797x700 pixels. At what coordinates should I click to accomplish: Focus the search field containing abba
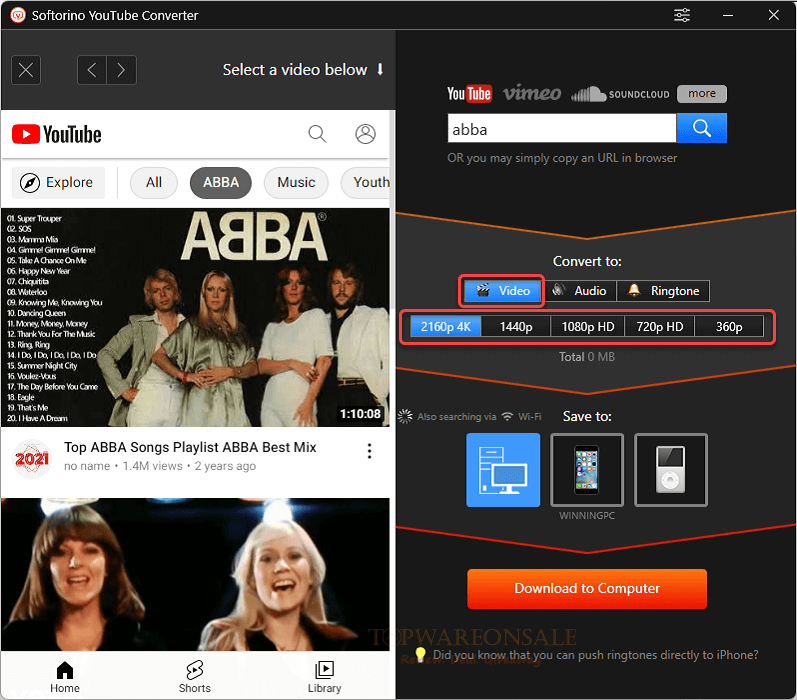(x=562, y=128)
